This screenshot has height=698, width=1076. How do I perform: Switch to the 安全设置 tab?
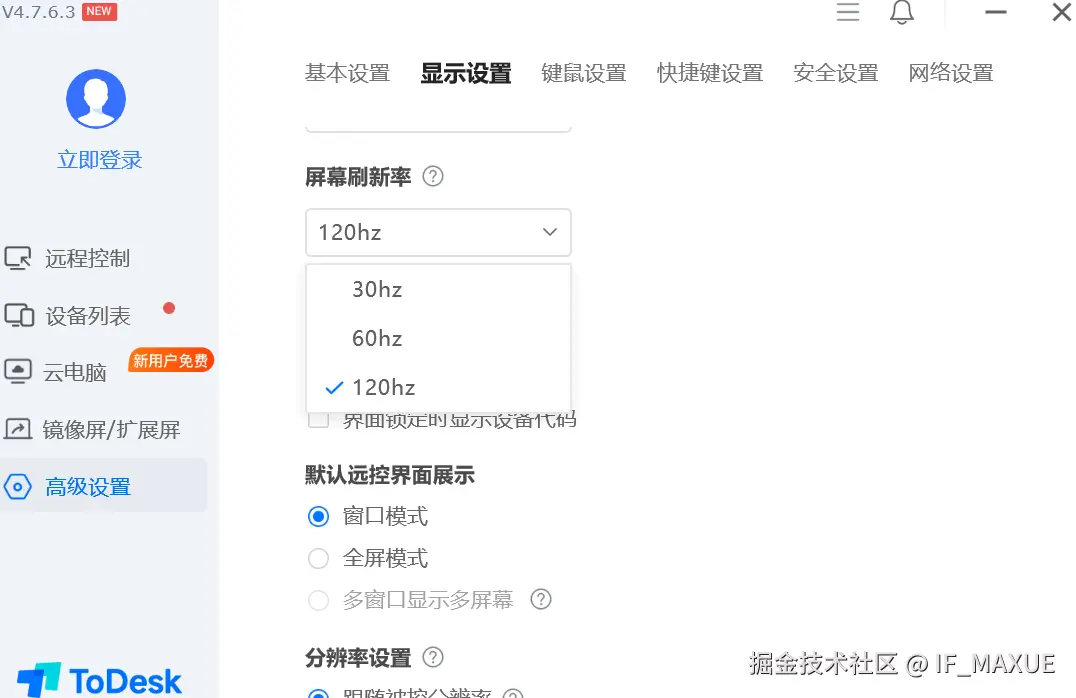click(x=835, y=73)
